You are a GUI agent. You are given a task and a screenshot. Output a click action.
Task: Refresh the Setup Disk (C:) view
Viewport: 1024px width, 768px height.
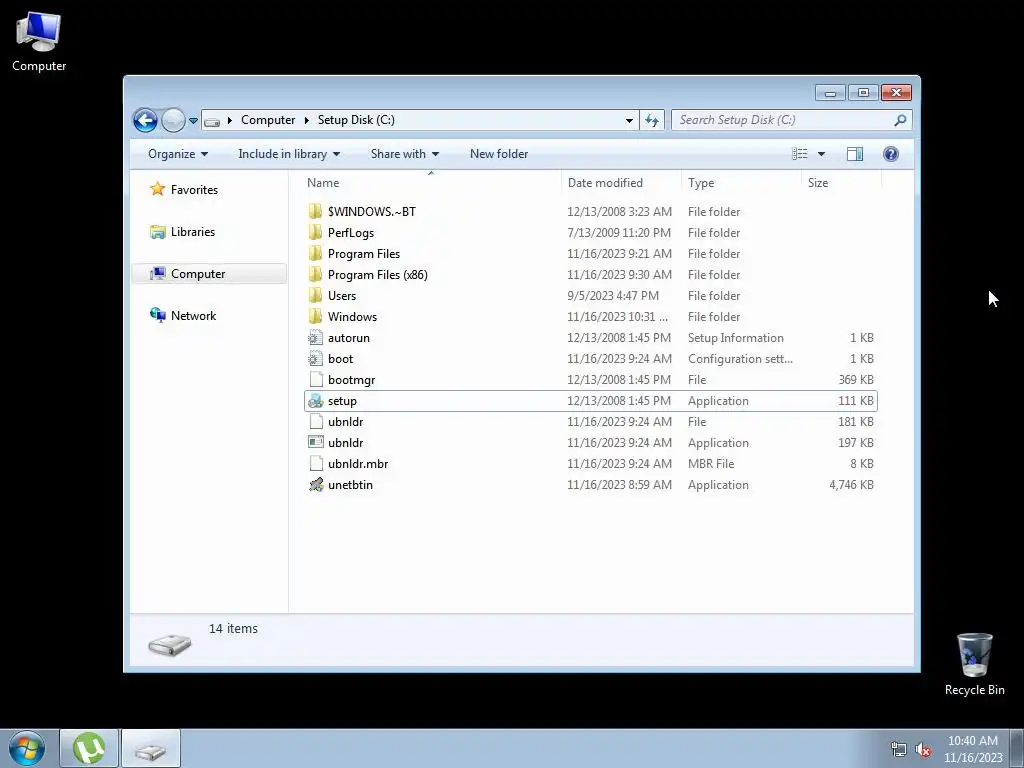[652, 120]
